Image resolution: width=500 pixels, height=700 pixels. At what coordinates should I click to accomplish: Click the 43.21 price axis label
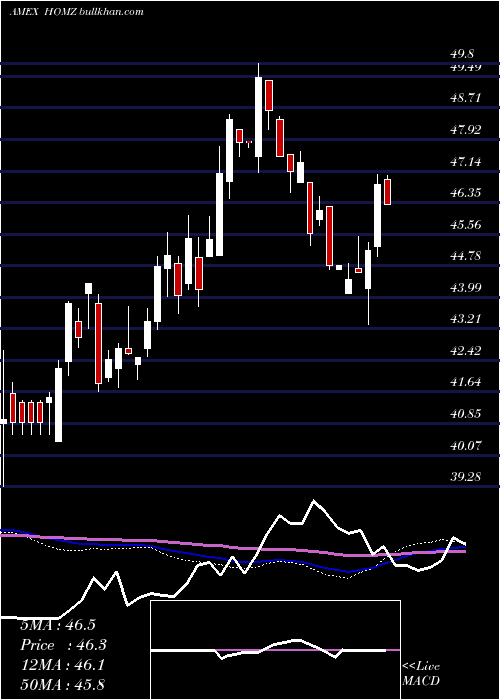(x=466, y=319)
